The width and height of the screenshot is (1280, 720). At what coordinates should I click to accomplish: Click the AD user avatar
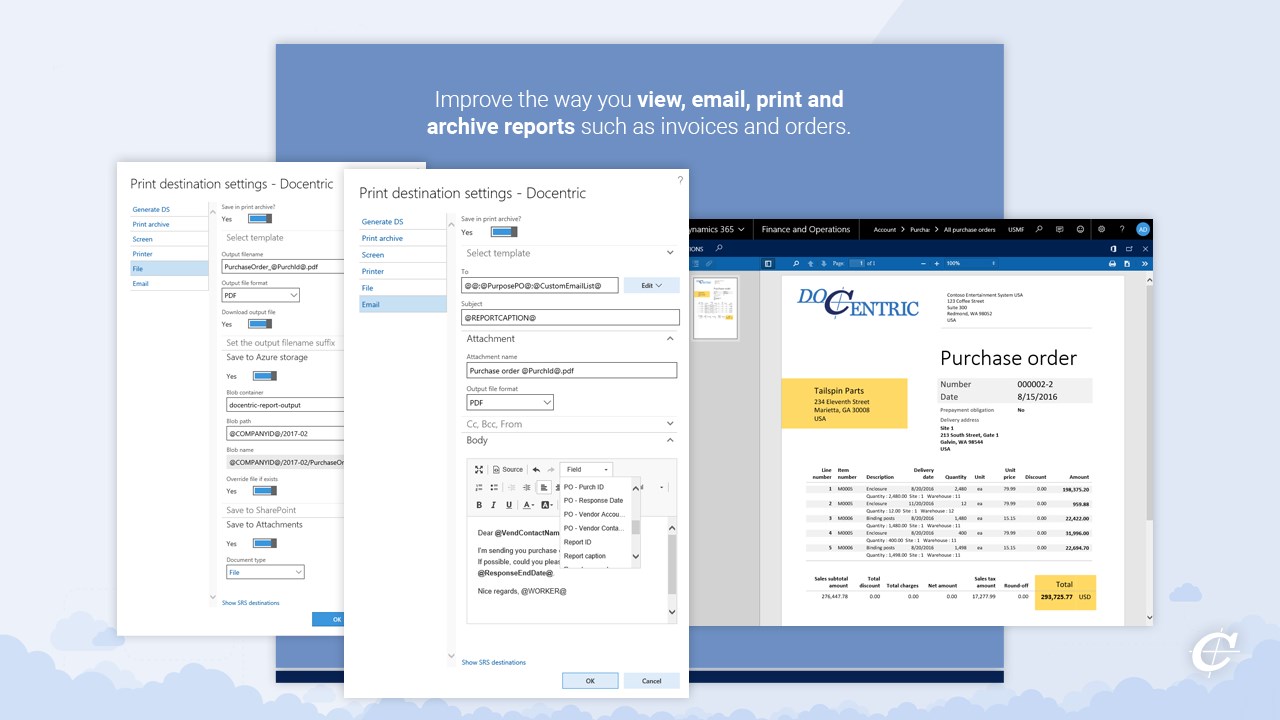(x=1143, y=229)
